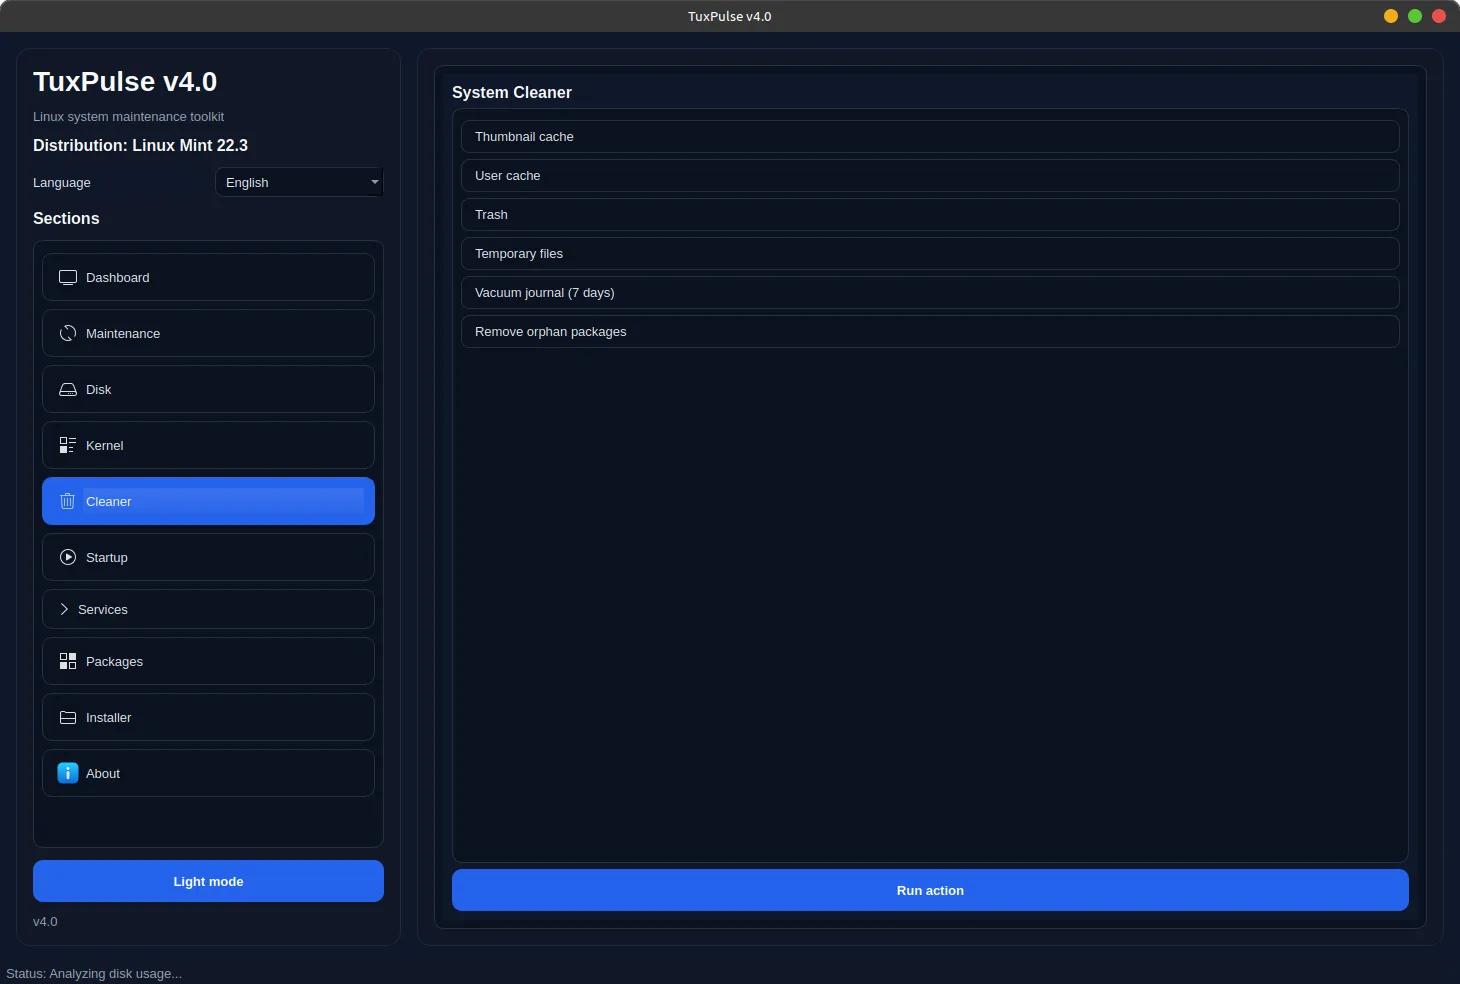
Task: Select the Trash cleaning option
Action: click(929, 215)
